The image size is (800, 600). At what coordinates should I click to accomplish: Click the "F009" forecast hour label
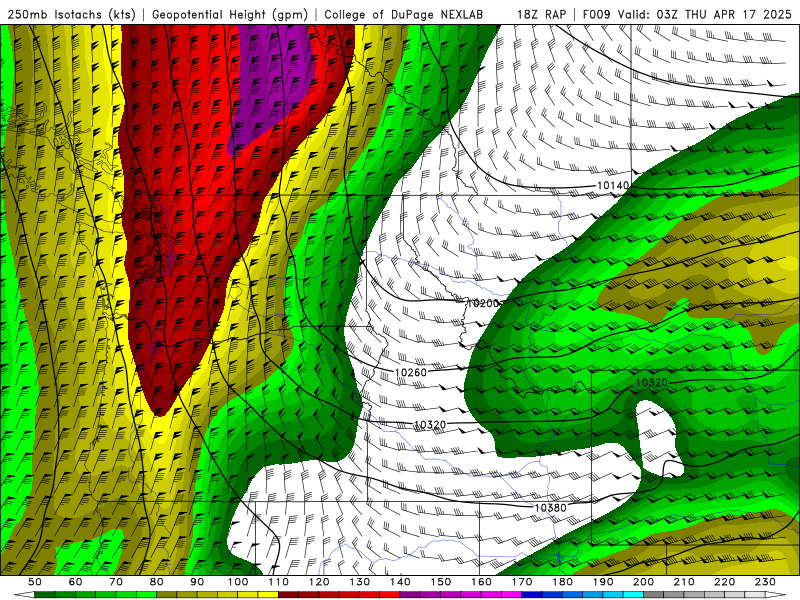596,14
